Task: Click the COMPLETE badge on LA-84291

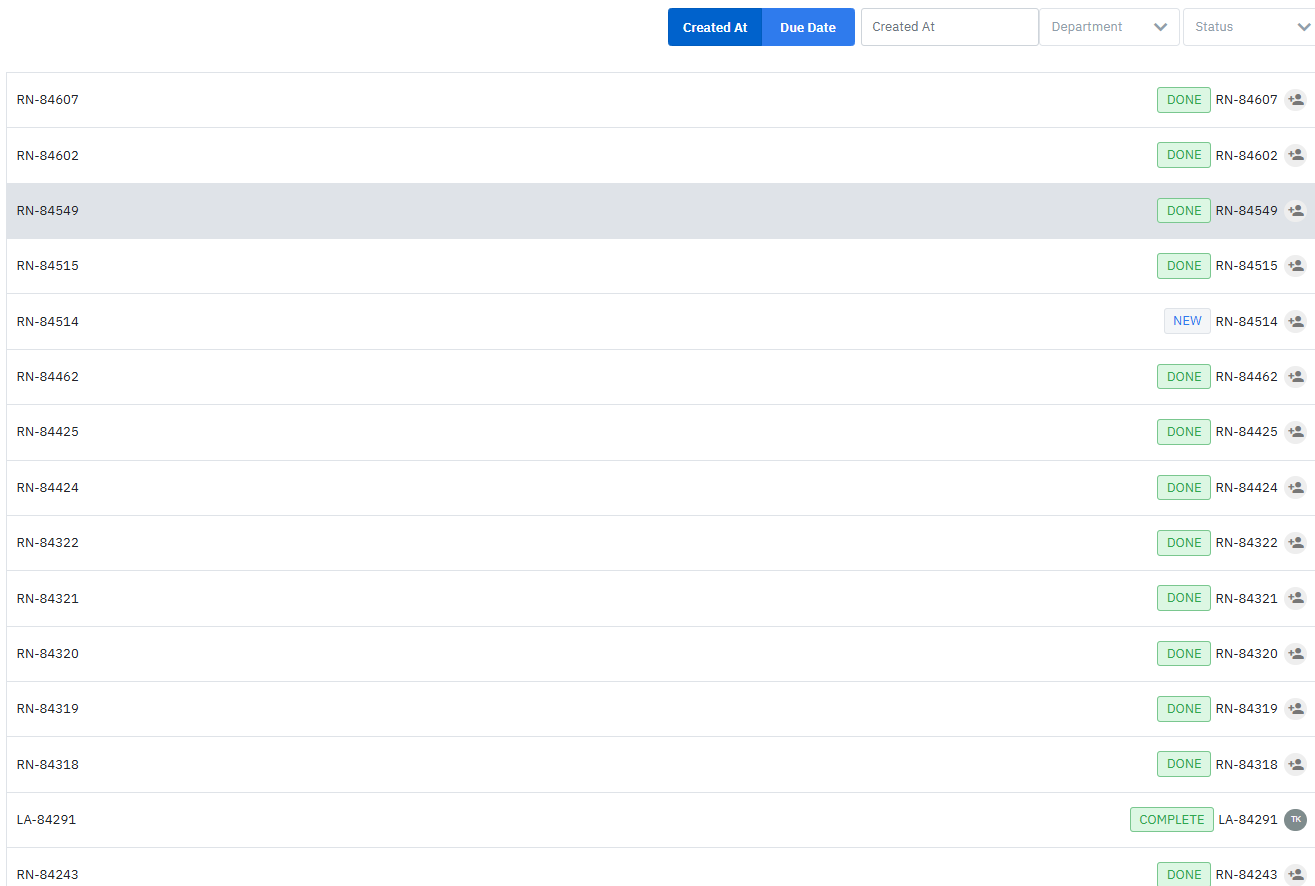Action: point(1171,819)
